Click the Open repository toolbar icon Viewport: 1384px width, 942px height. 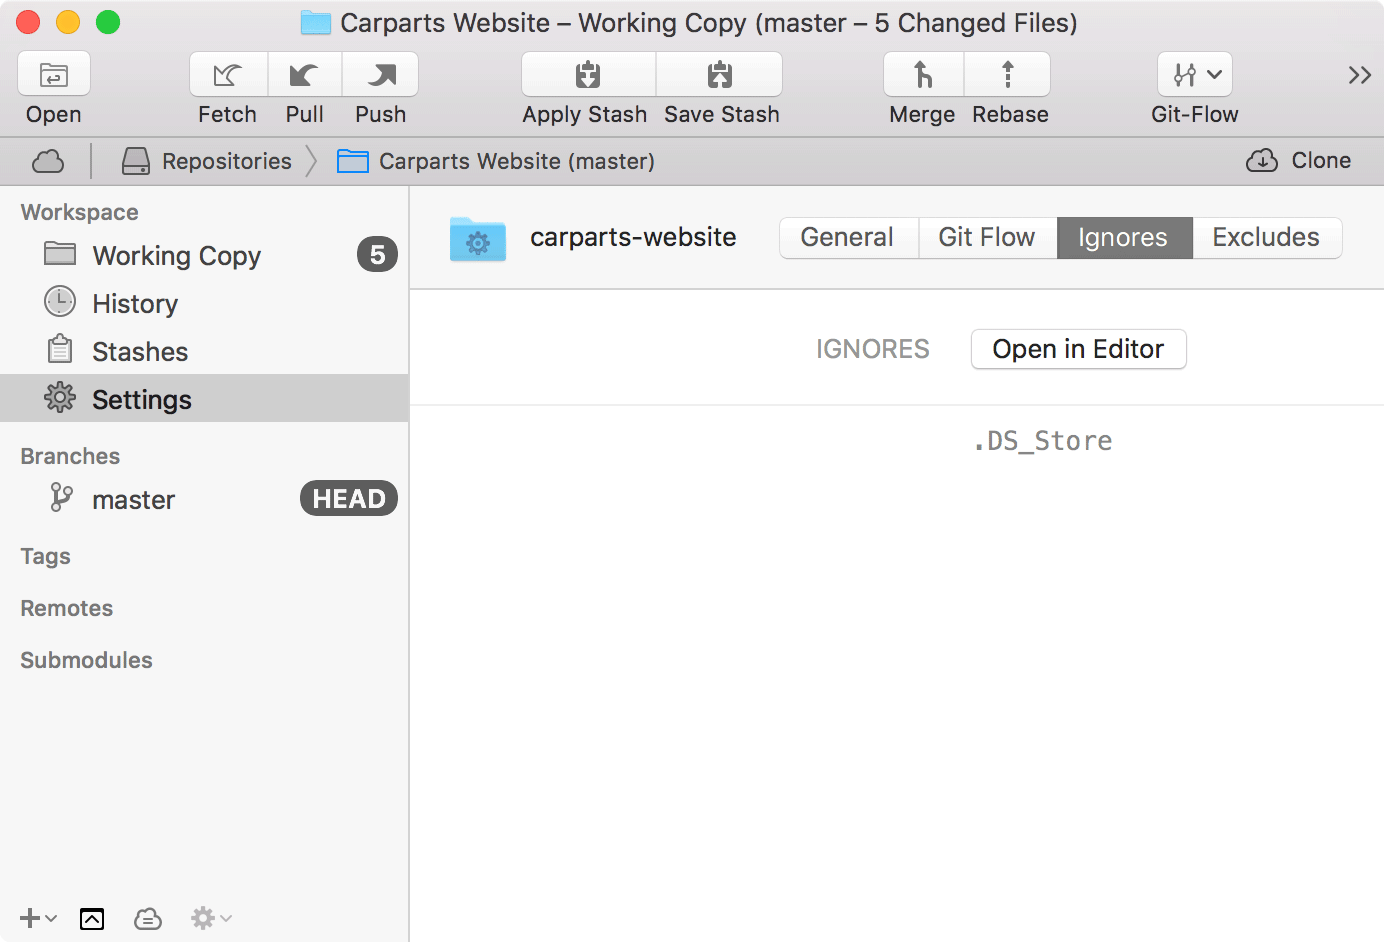[54, 75]
